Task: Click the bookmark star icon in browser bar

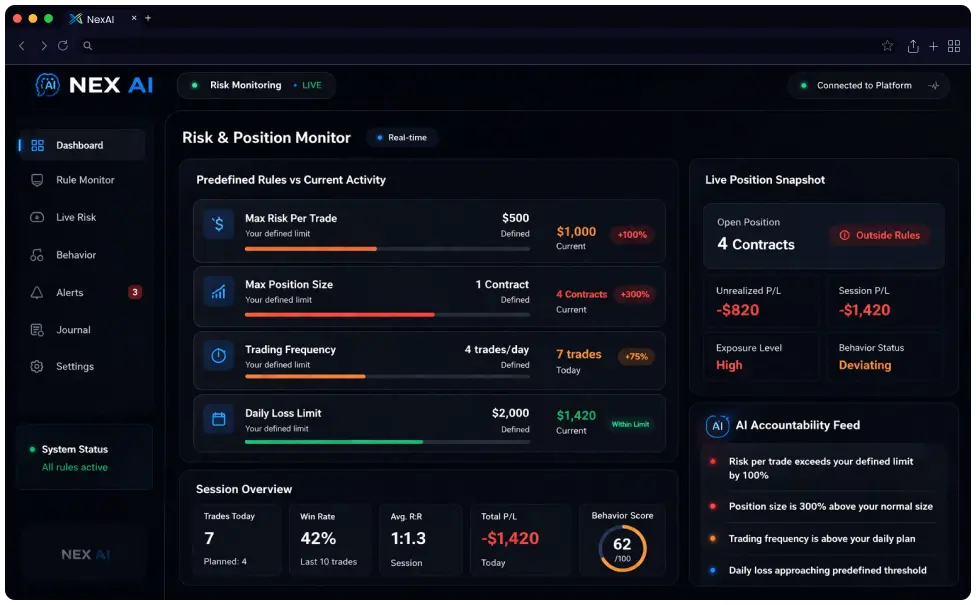Action: (888, 45)
